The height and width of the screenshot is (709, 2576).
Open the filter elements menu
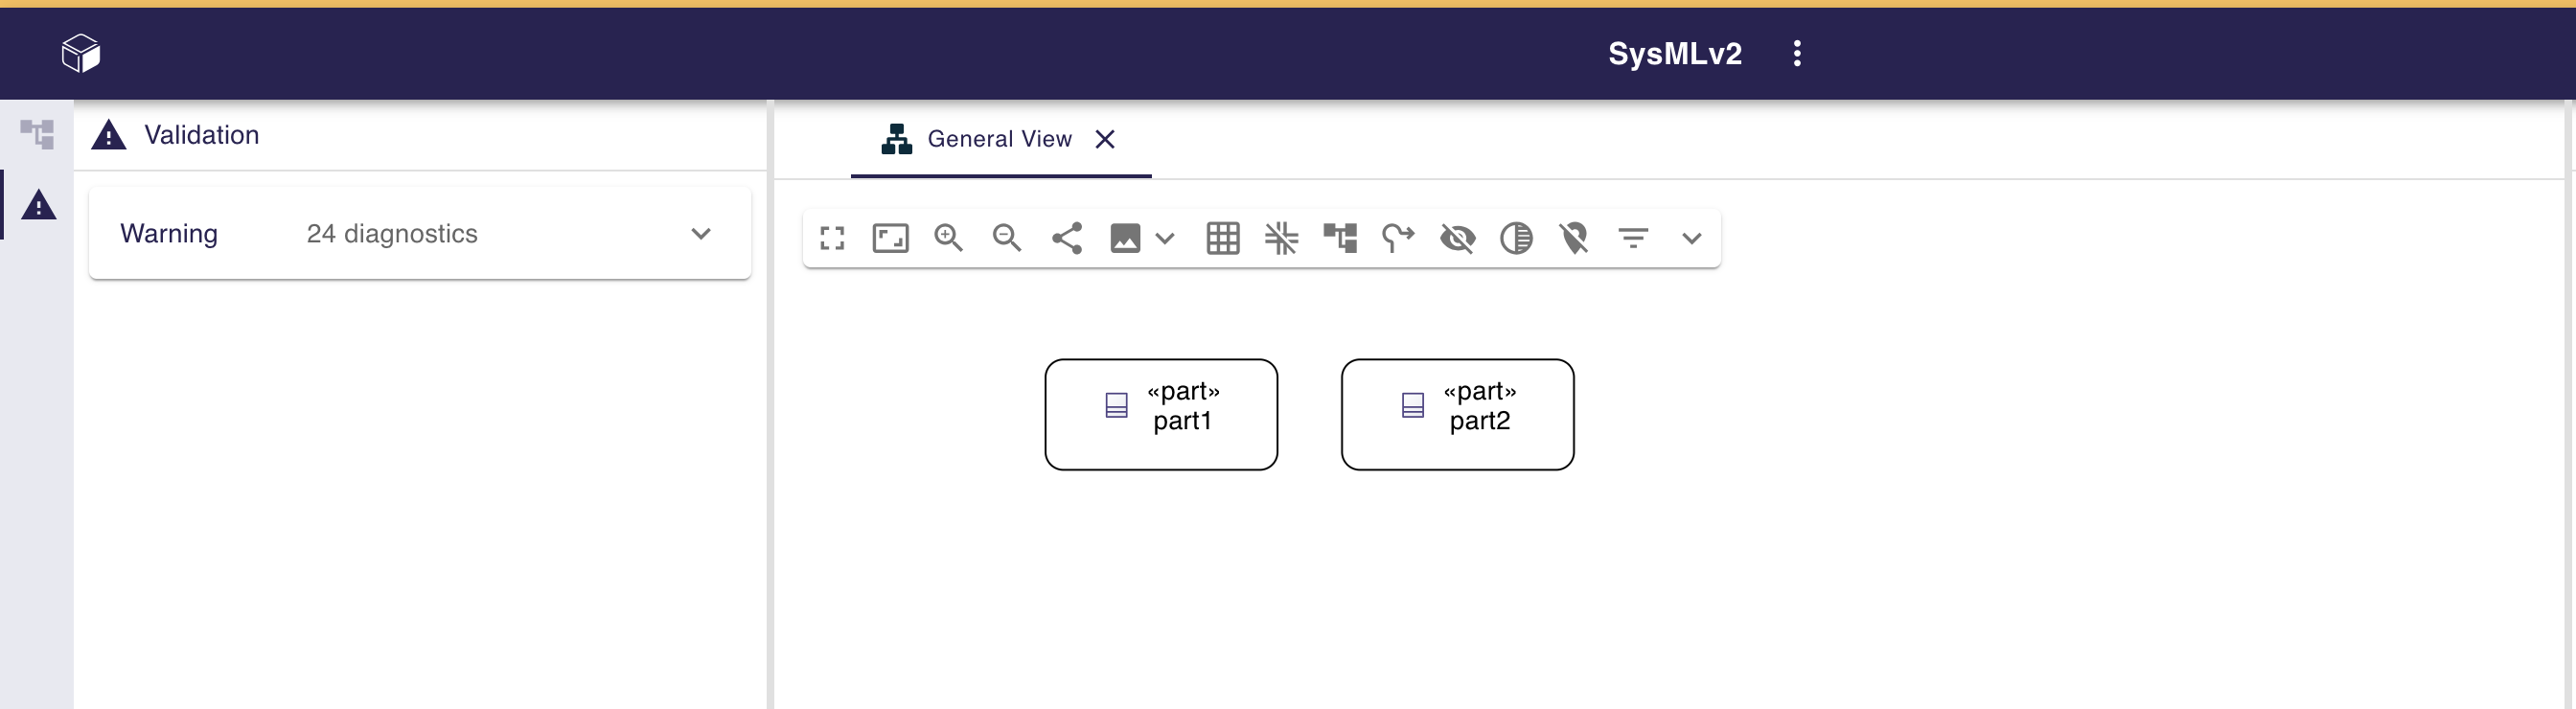point(1633,238)
